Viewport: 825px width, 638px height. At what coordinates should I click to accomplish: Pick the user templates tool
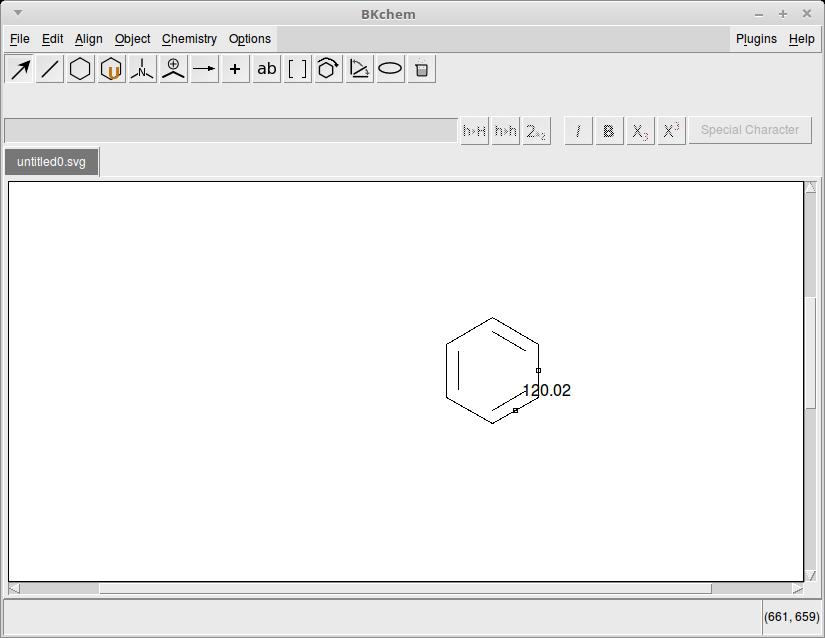[x=112, y=69]
